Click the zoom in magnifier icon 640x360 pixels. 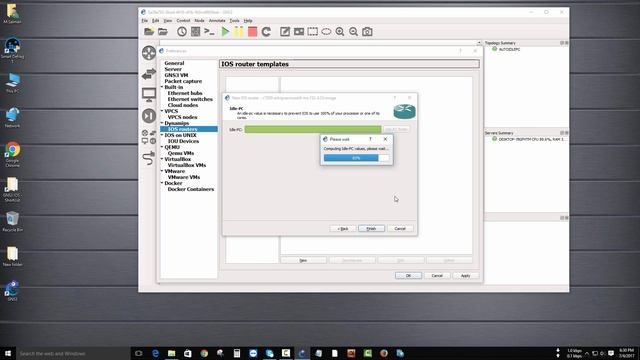(340, 31)
